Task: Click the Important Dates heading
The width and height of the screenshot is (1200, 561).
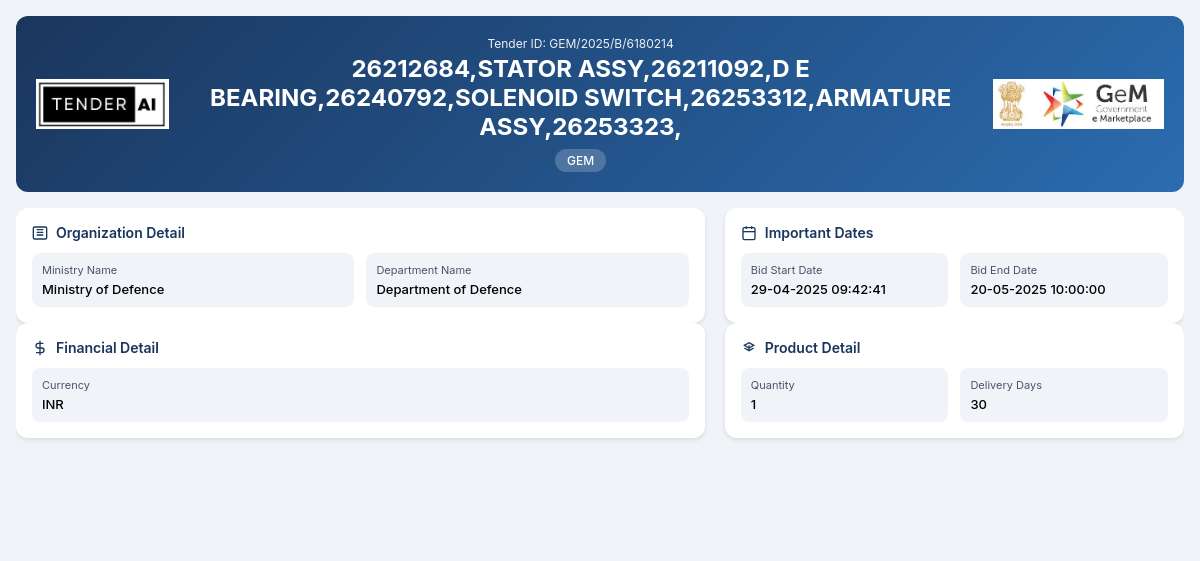Action: tap(819, 233)
